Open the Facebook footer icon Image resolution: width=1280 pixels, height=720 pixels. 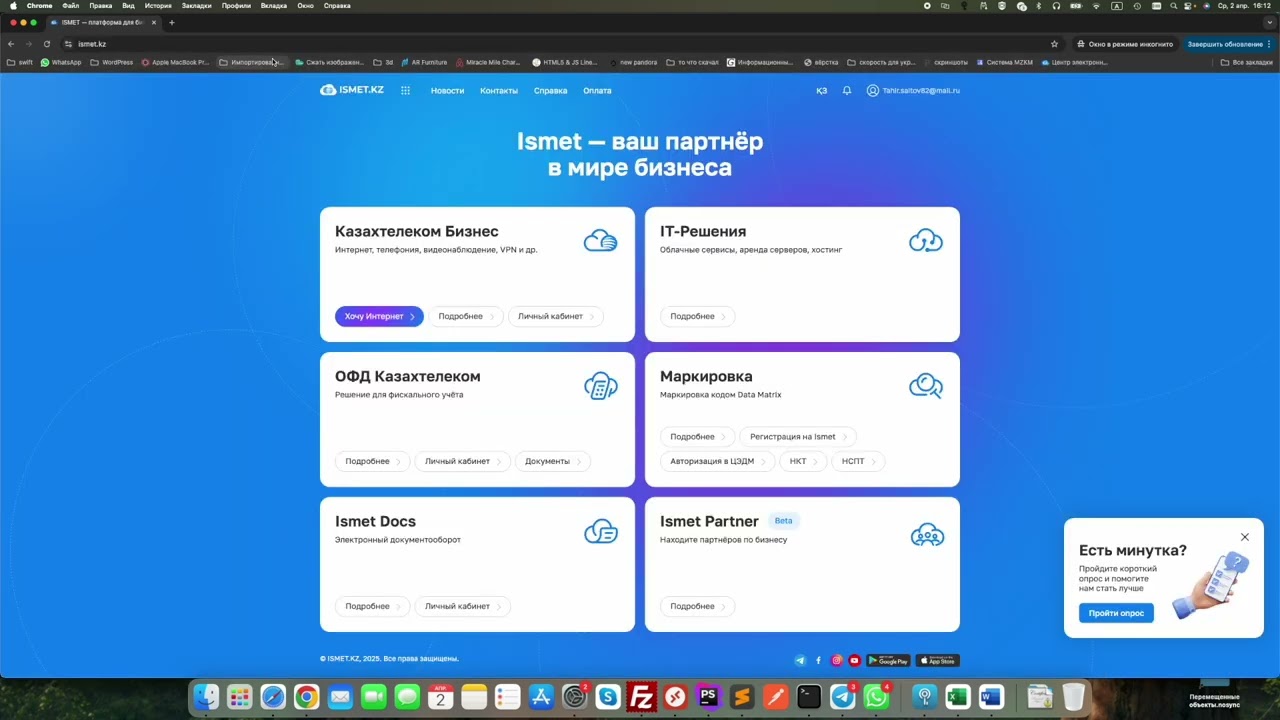click(x=818, y=660)
